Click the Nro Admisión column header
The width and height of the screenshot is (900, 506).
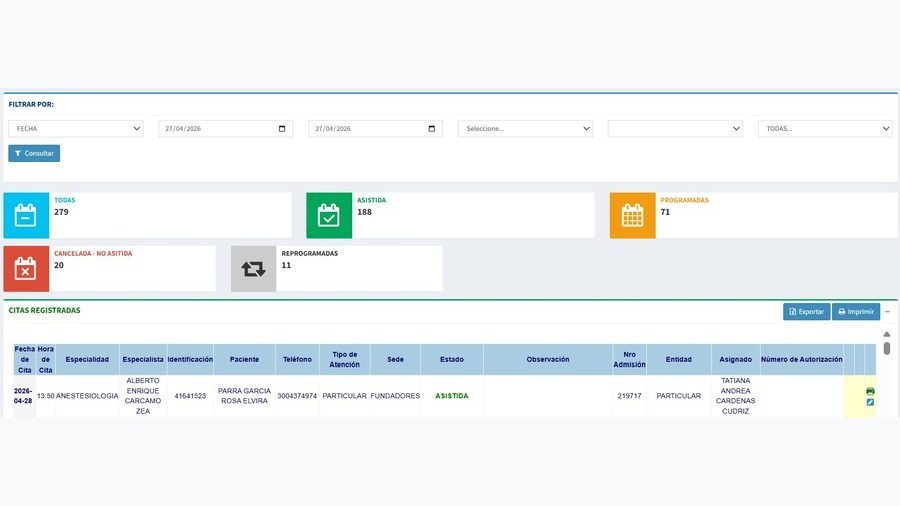(629, 360)
